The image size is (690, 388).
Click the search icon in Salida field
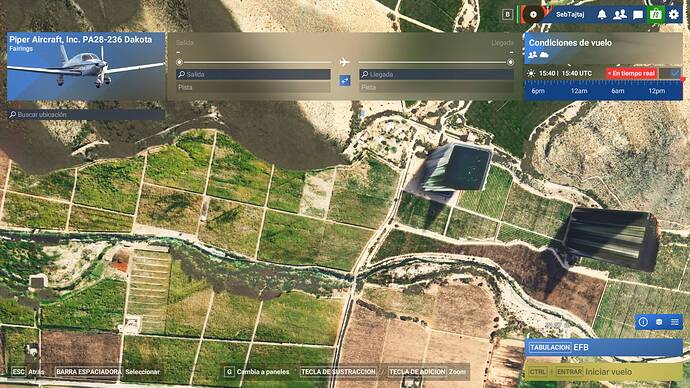181,74
